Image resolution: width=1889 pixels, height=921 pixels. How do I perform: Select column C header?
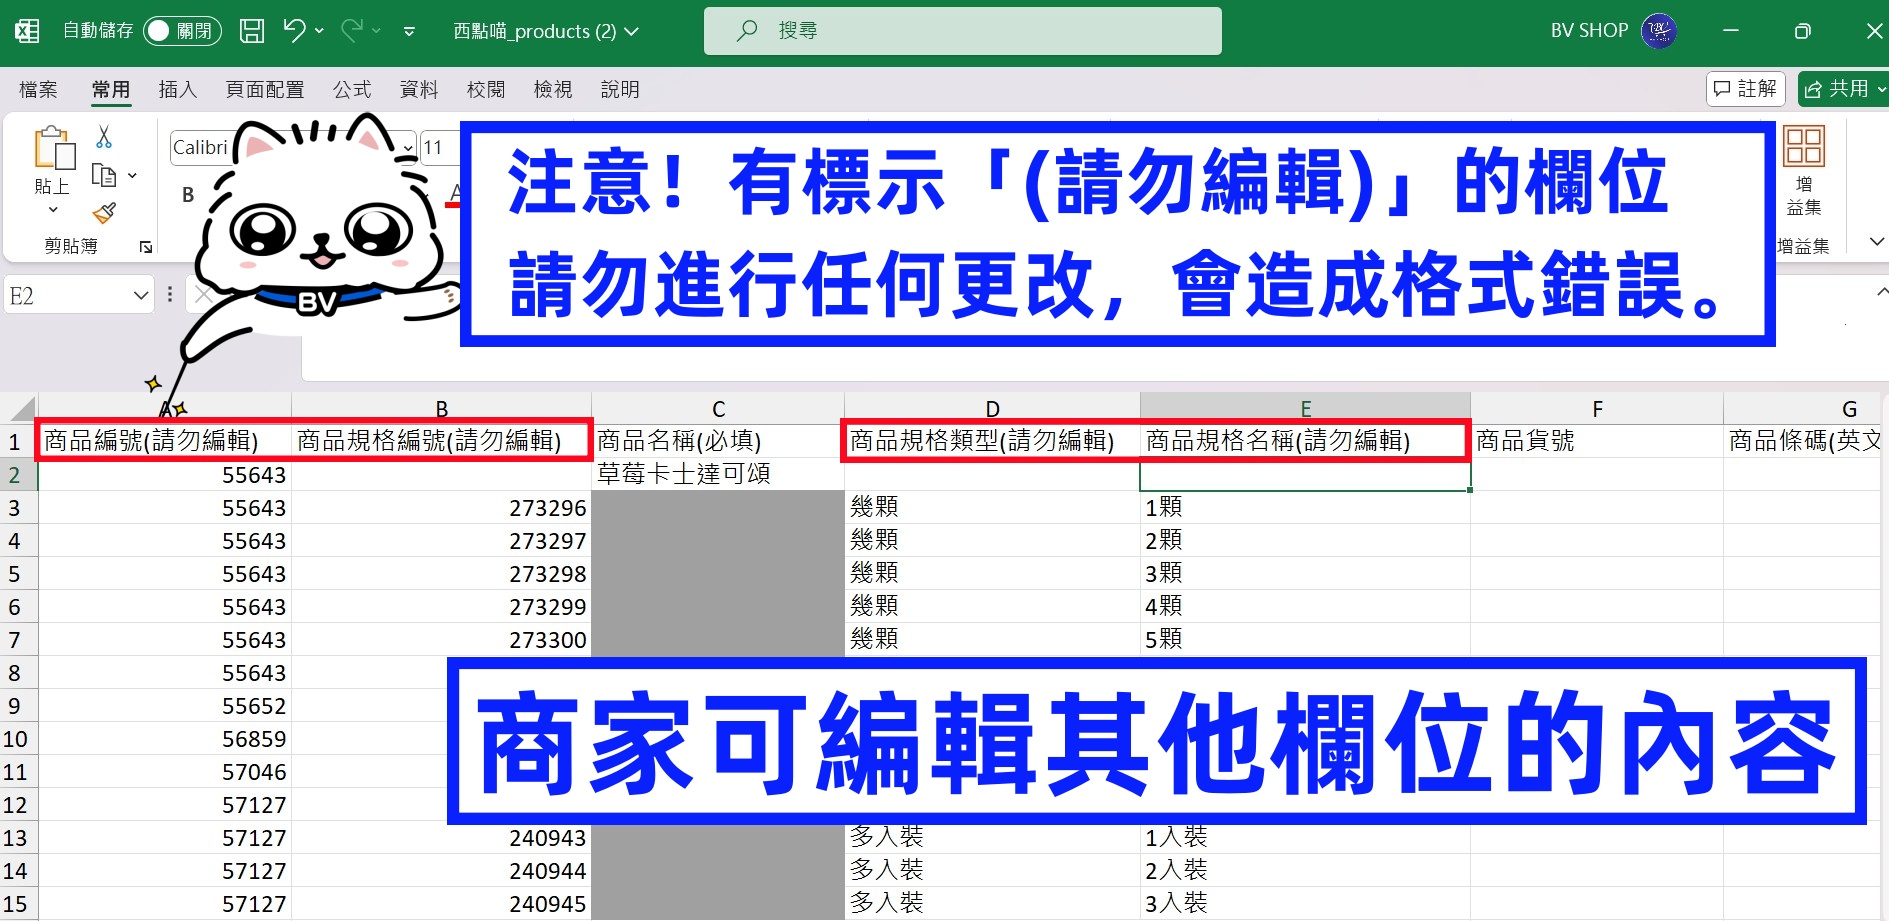coord(718,409)
